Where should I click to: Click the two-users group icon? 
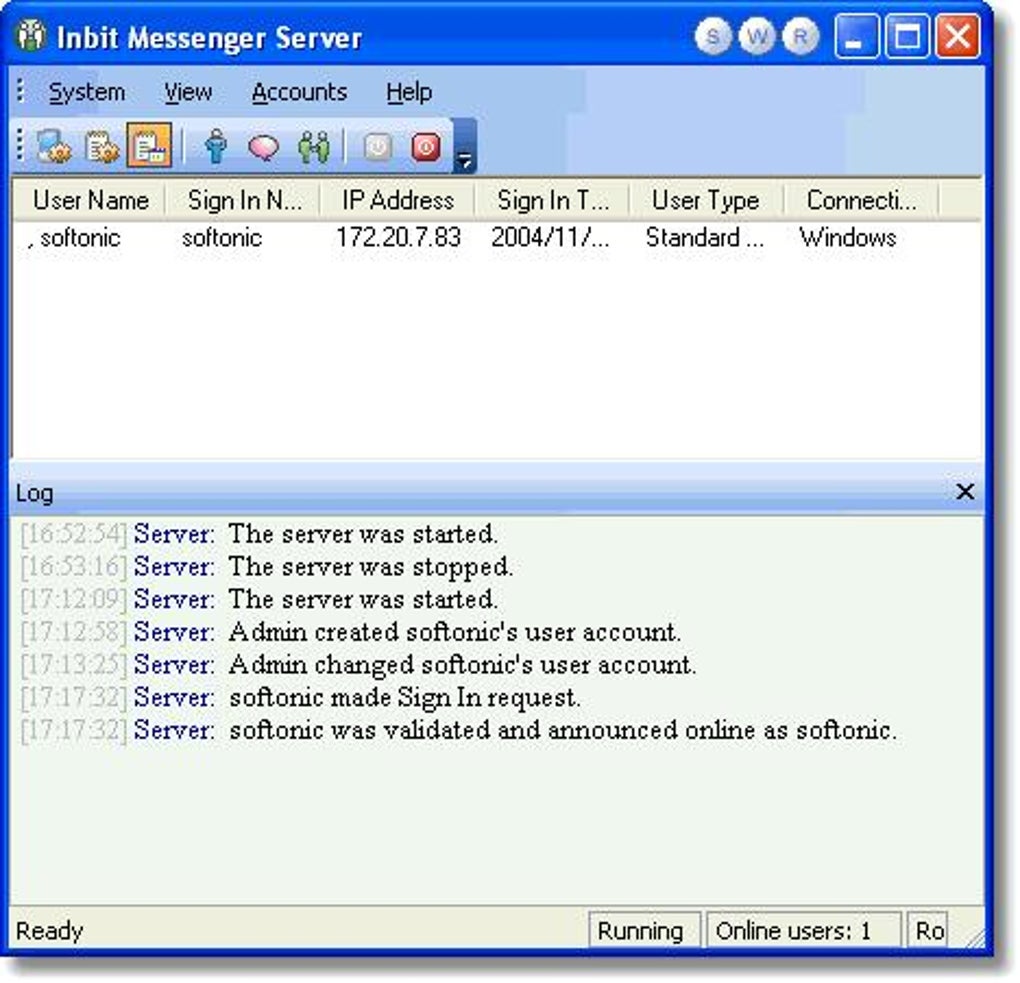pyautogui.click(x=313, y=145)
